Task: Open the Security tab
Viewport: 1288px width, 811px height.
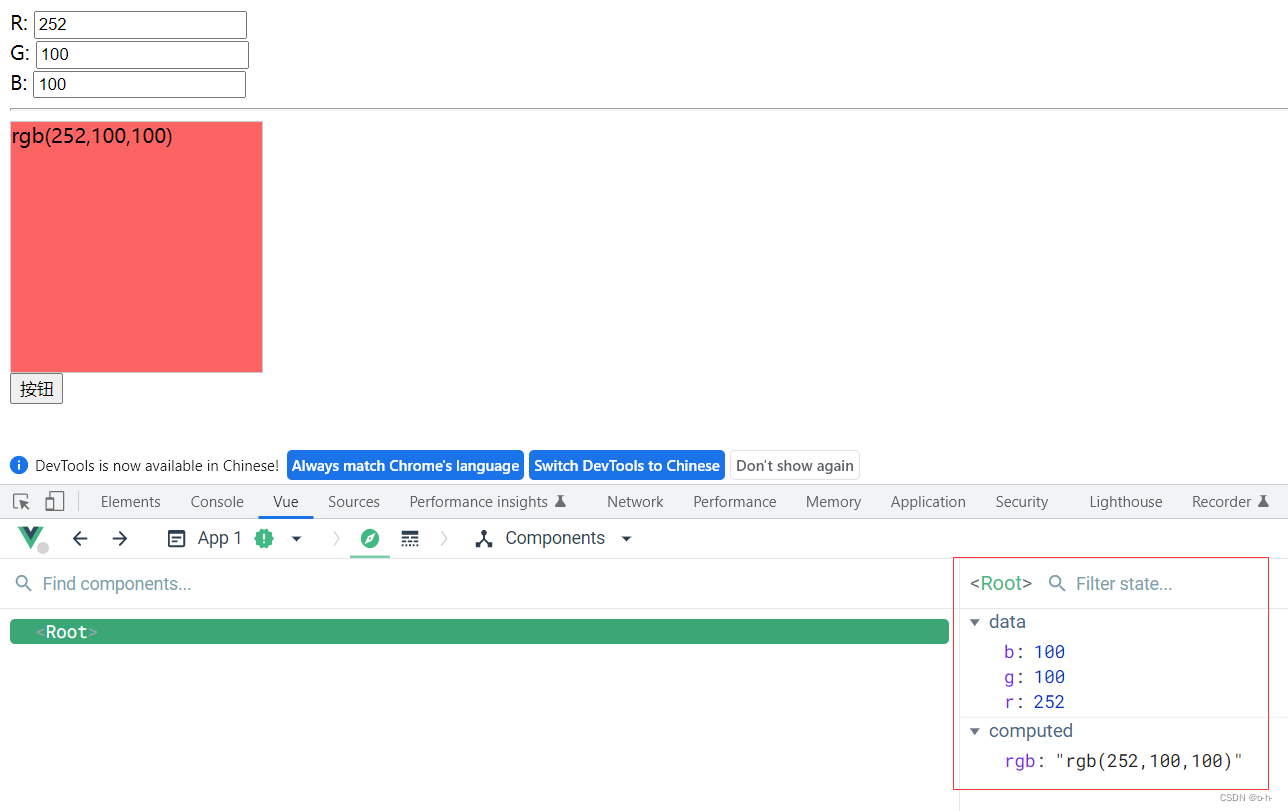Action: 1022,501
